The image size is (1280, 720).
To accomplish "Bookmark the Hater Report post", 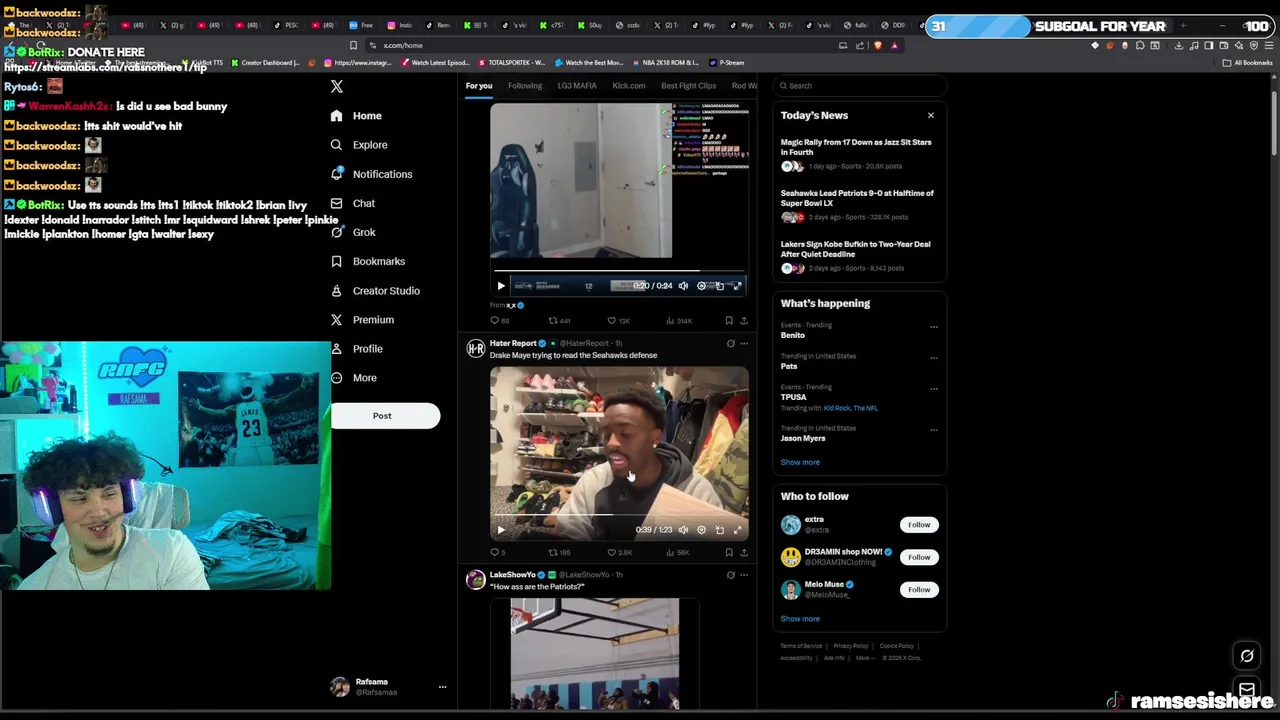I will pos(729,552).
